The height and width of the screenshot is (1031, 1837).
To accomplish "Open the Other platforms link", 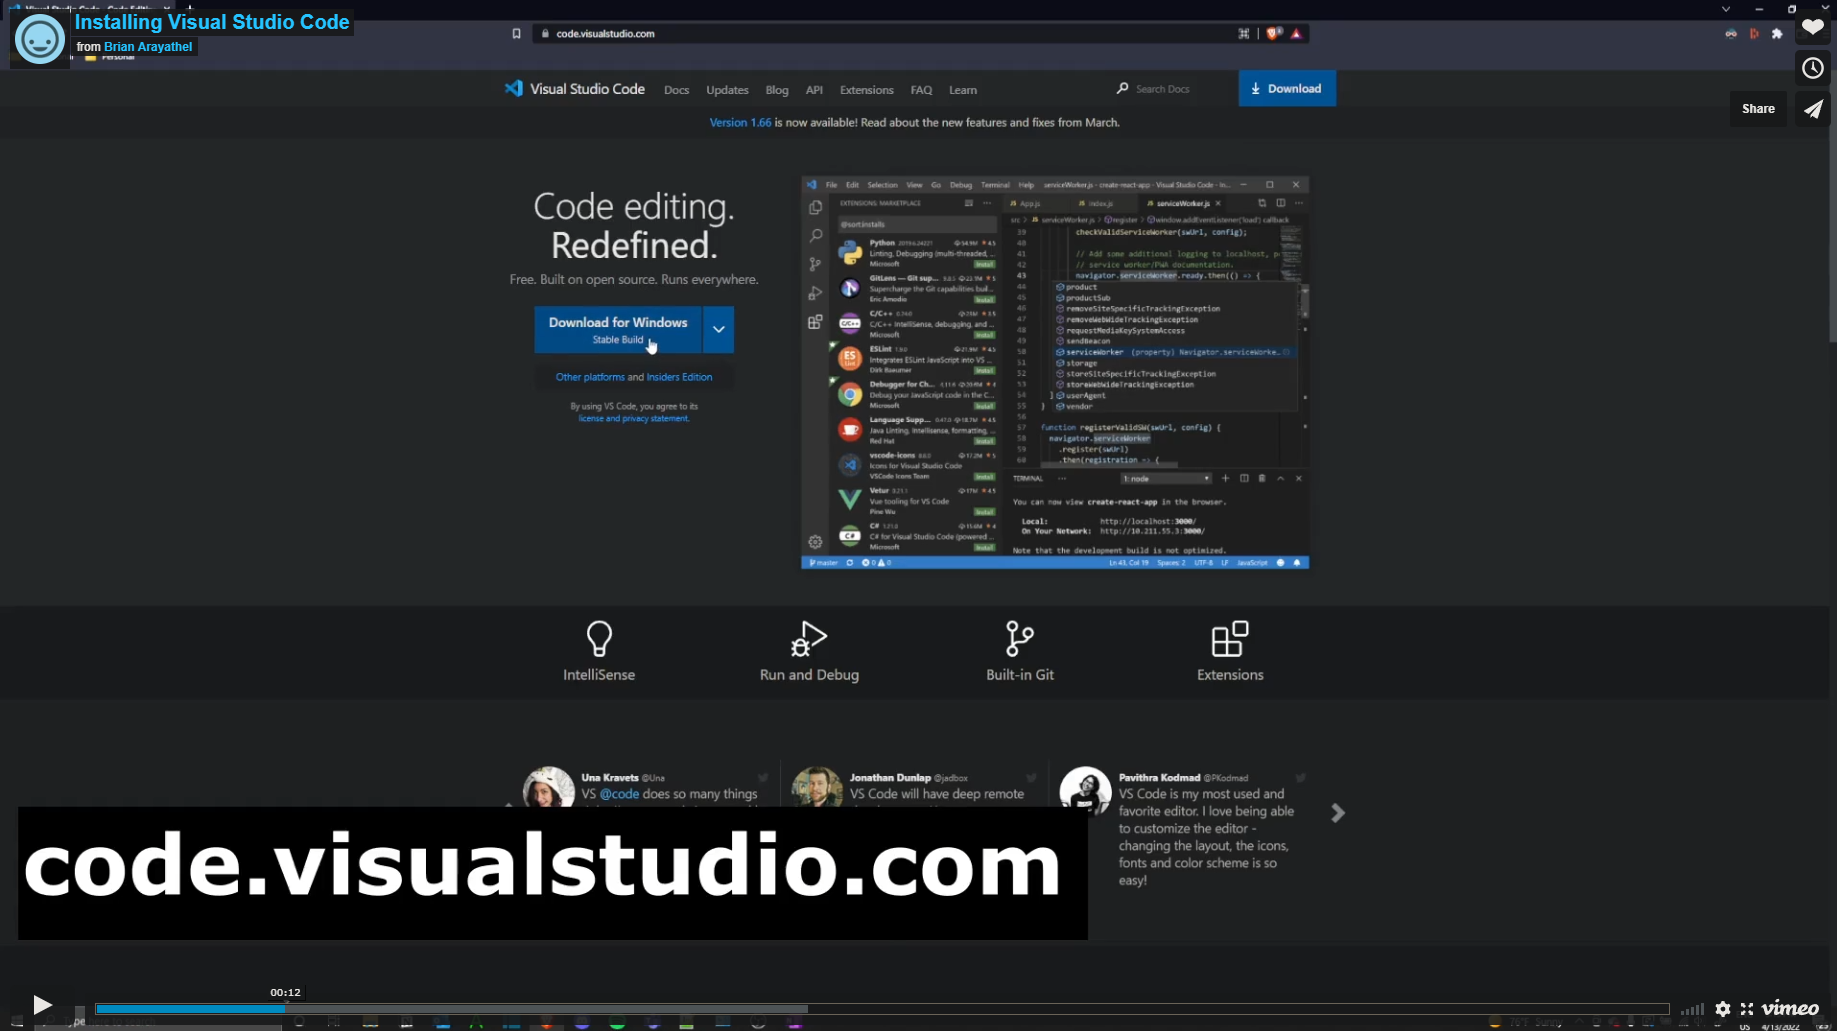I will pyautogui.click(x=590, y=377).
